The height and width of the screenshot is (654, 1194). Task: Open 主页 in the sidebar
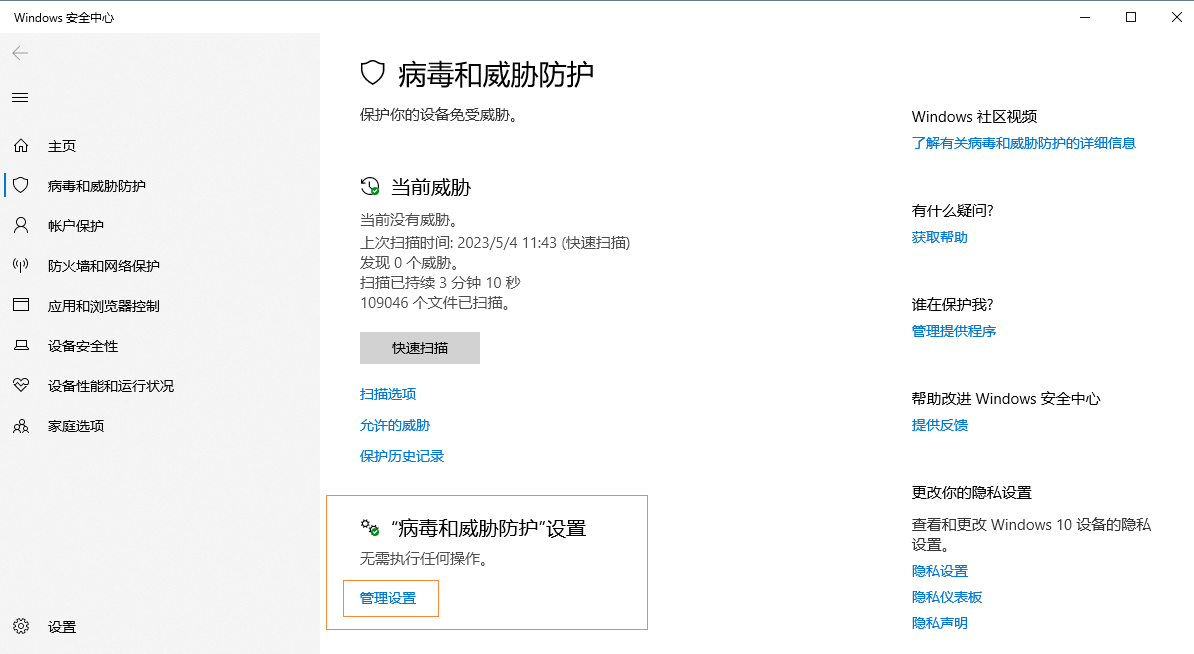tap(62, 146)
